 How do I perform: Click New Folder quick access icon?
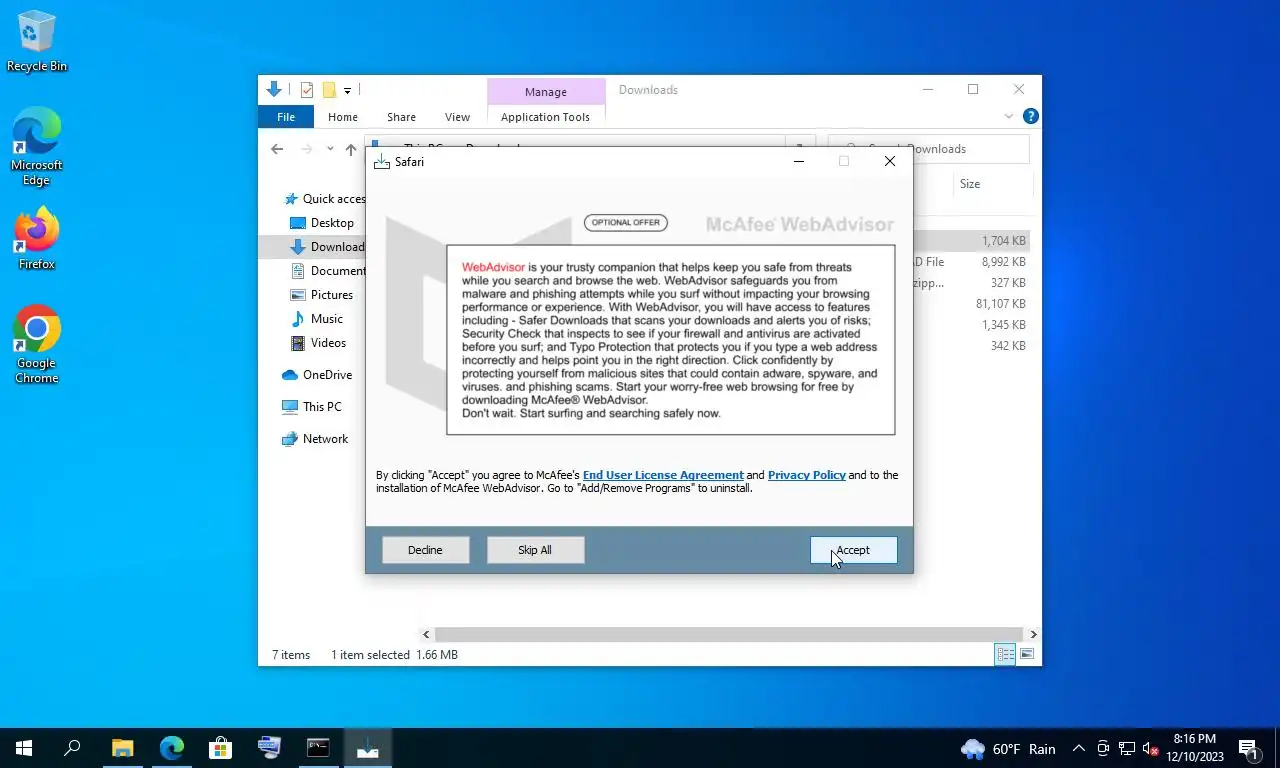(x=329, y=90)
